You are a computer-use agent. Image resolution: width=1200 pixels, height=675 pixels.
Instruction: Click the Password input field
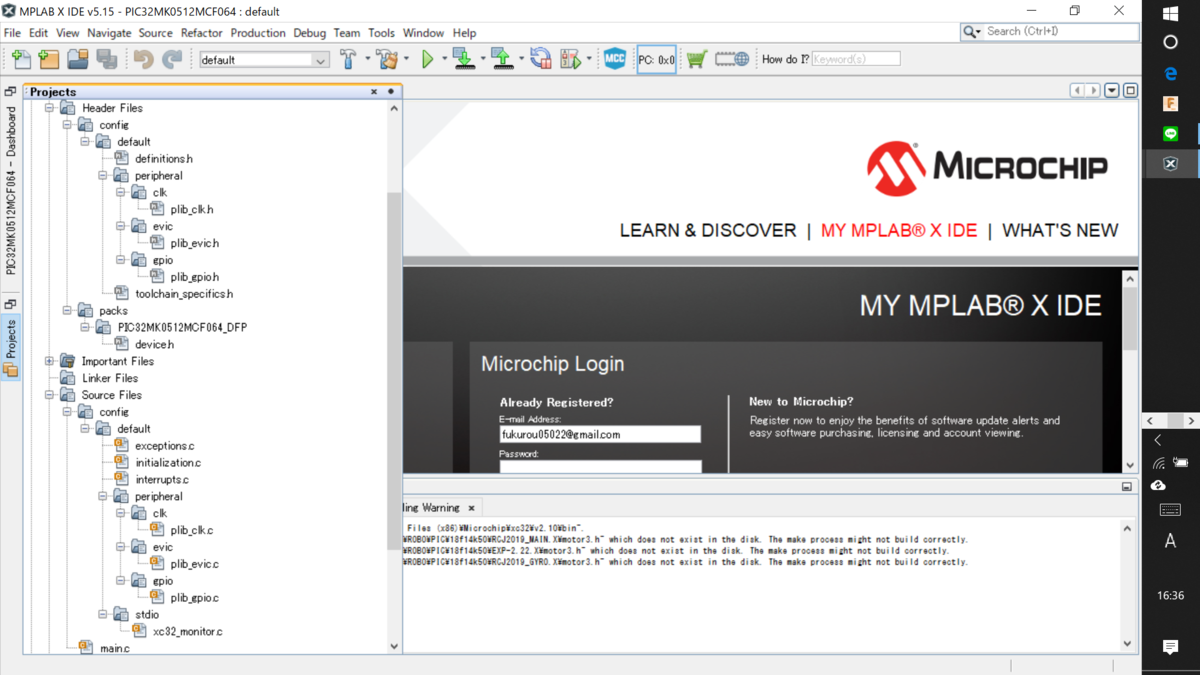tap(600, 466)
